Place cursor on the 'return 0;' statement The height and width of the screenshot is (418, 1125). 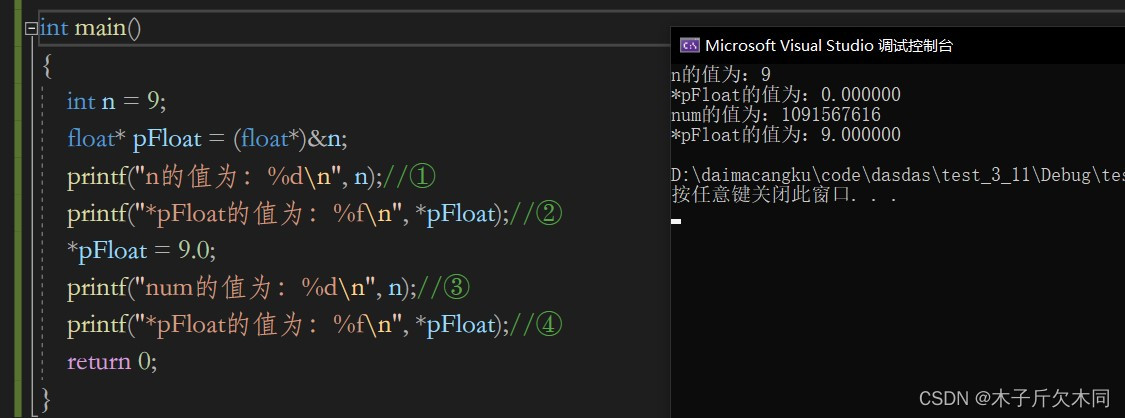pos(112,361)
